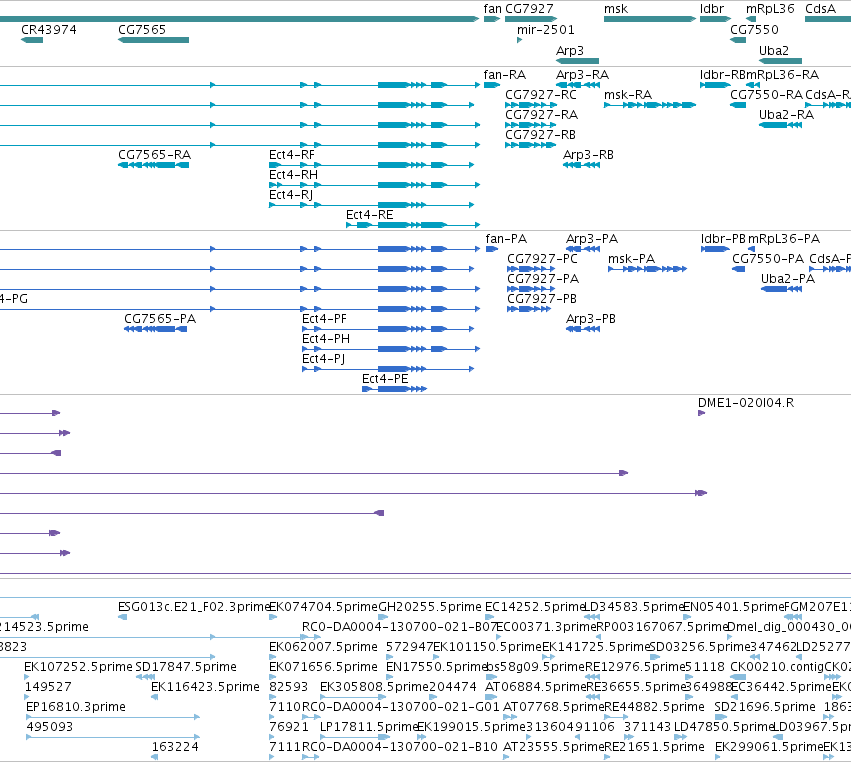Click the Ect4-RE transcript label
Image resolution: width=851 pixels, height=762 pixels.
point(370,215)
